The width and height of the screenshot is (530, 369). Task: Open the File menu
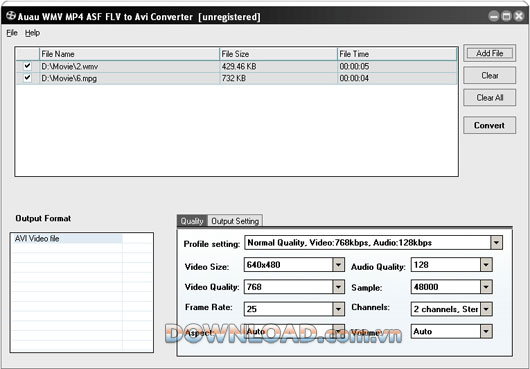pyautogui.click(x=12, y=33)
